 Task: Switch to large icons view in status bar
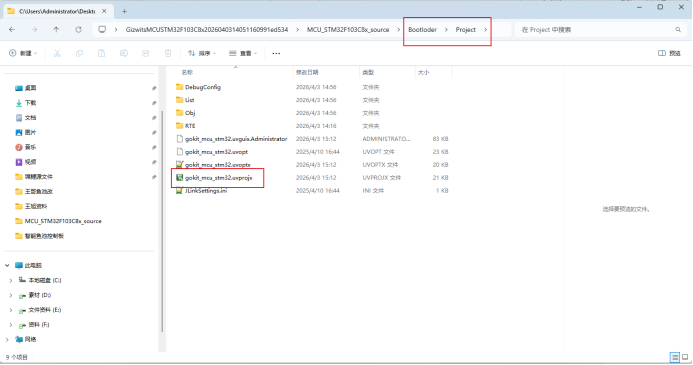coord(685,357)
